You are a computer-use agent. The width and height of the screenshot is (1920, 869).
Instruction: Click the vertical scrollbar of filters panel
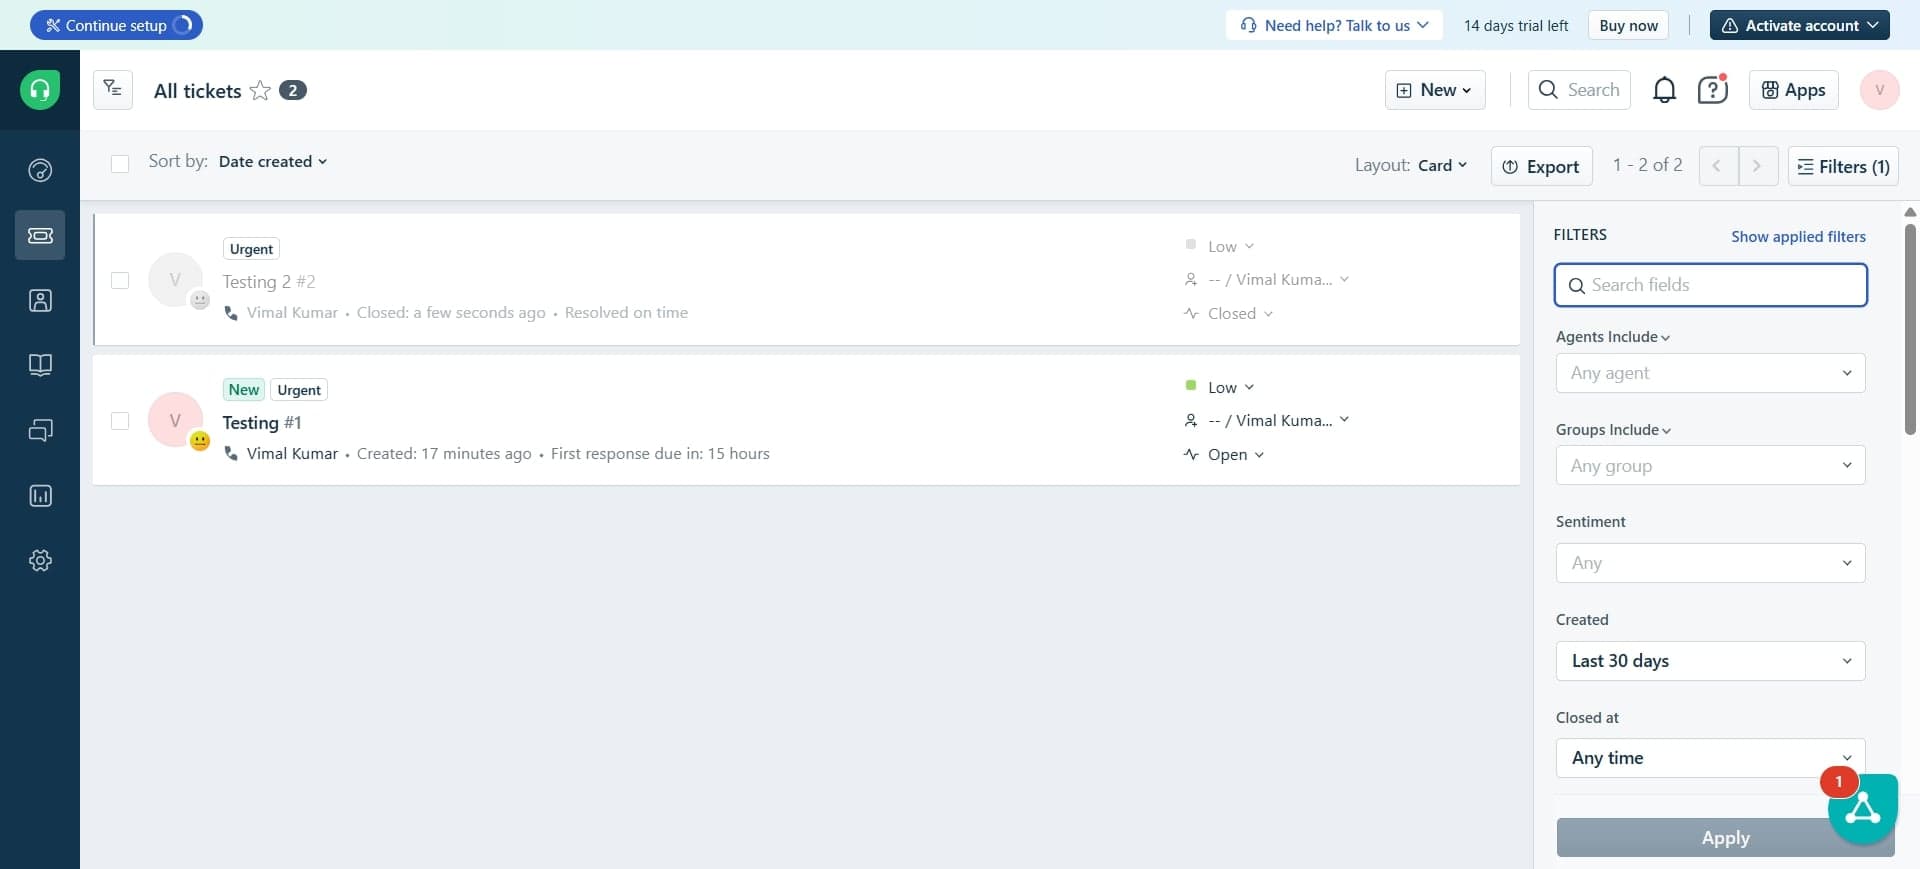click(1910, 330)
